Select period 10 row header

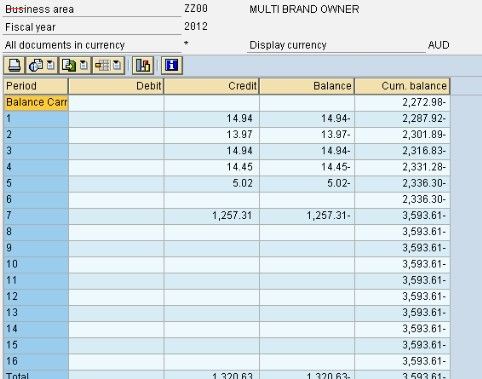[x=36, y=264]
